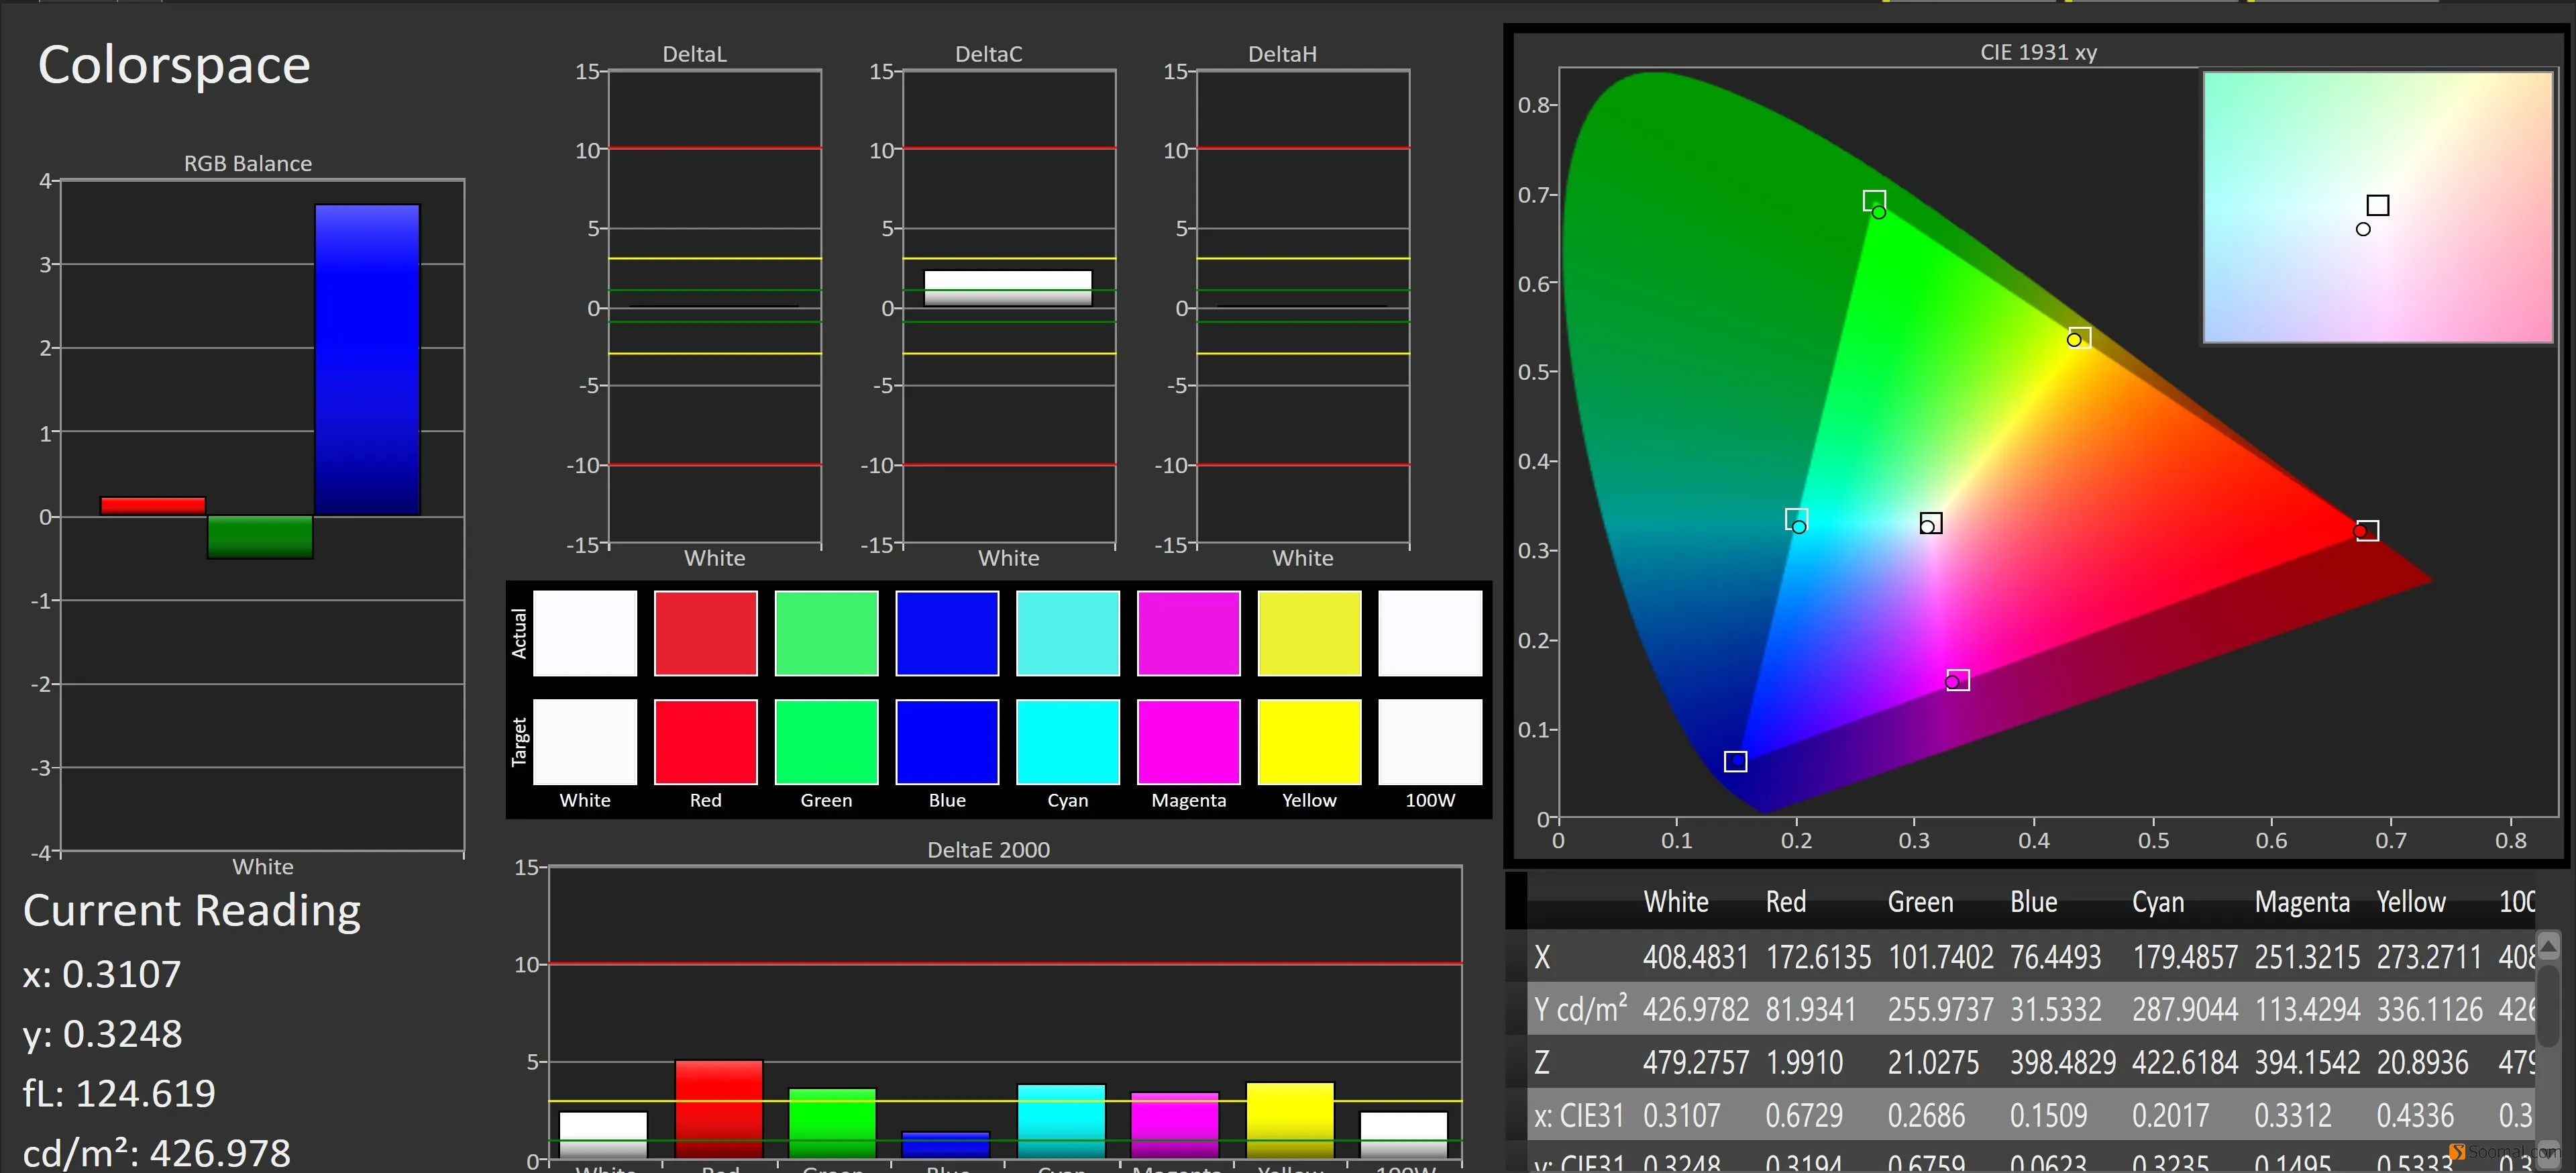Click the red bar in DeltaE 2000 chart

tap(718, 1109)
